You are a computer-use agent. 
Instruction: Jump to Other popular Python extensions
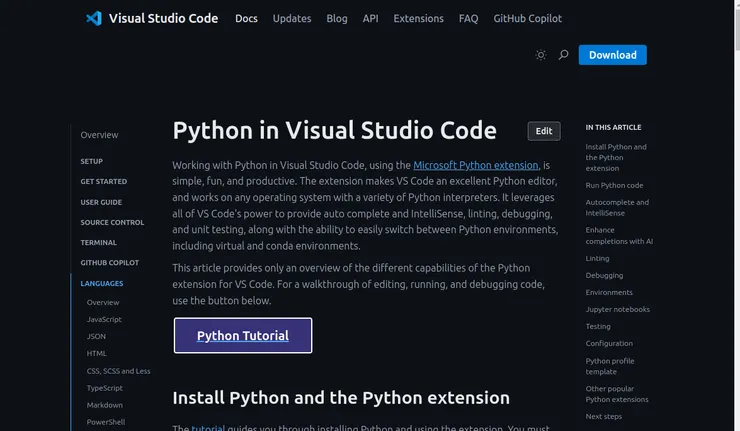[617, 394]
